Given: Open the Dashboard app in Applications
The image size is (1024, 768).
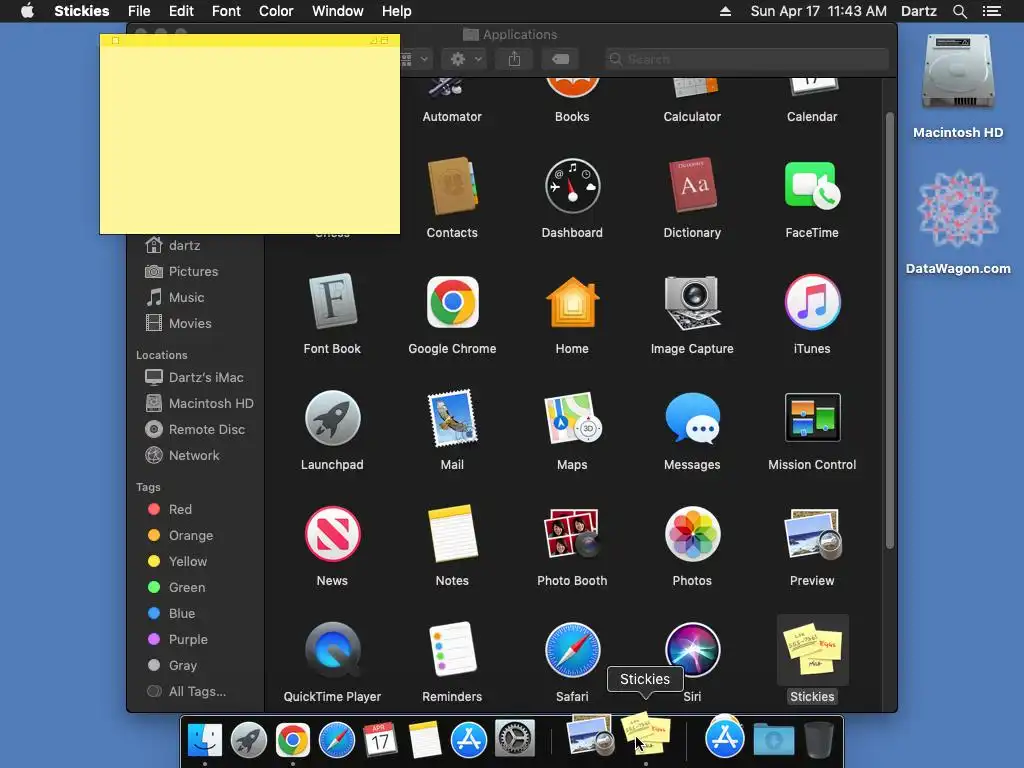Looking at the screenshot, I should pyautogui.click(x=572, y=187).
